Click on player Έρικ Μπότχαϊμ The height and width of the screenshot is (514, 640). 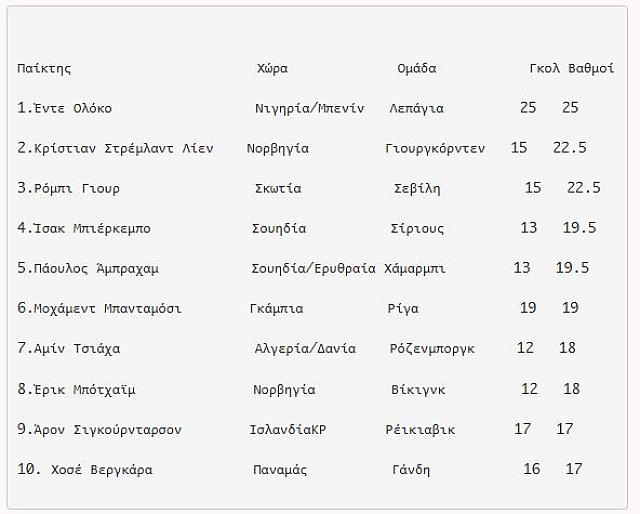tap(84, 389)
